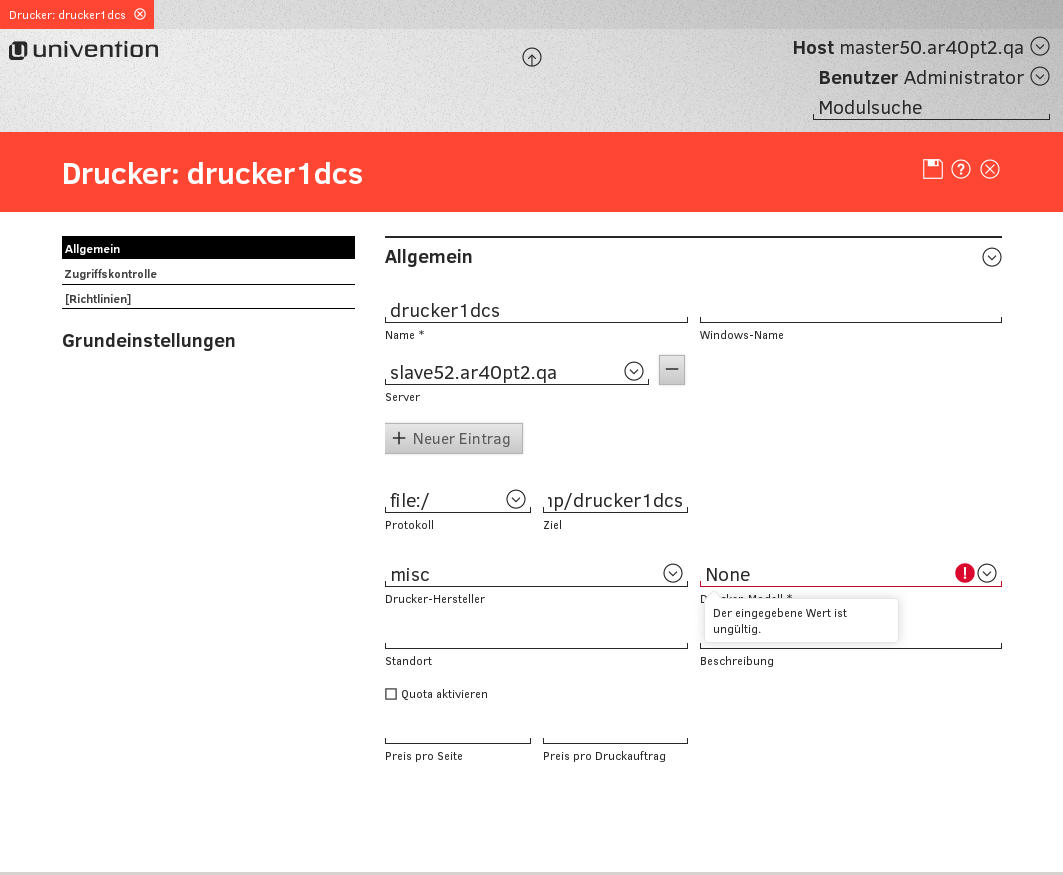
Task: Close the drucker1dcs tab with X
Action: pos(140,14)
